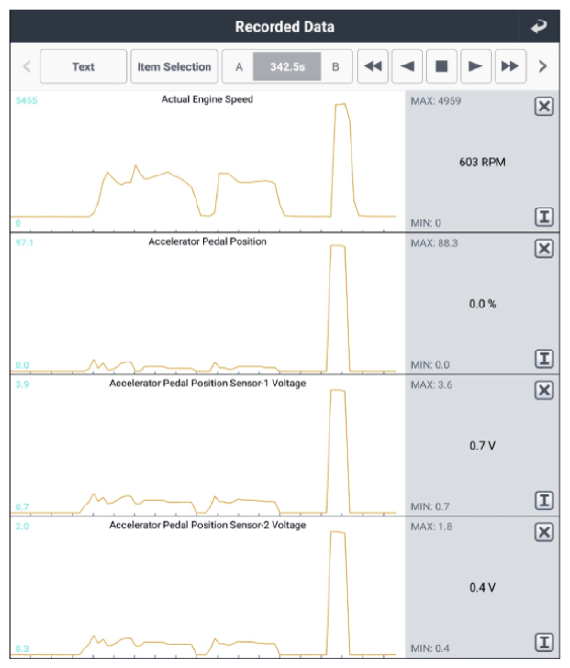The height and width of the screenshot is (668, 570).
Task: Switch to Text view
Action: click(x=83, y=66)
